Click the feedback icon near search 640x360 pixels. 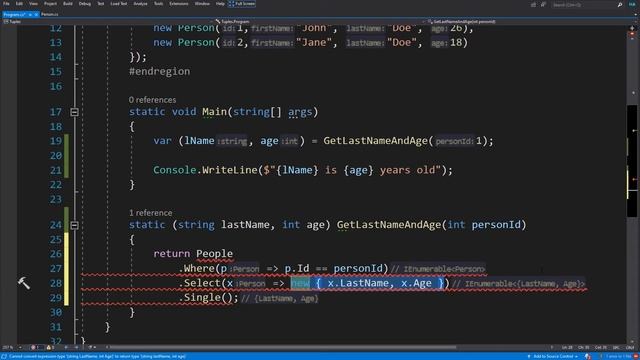tap(543, 4)
